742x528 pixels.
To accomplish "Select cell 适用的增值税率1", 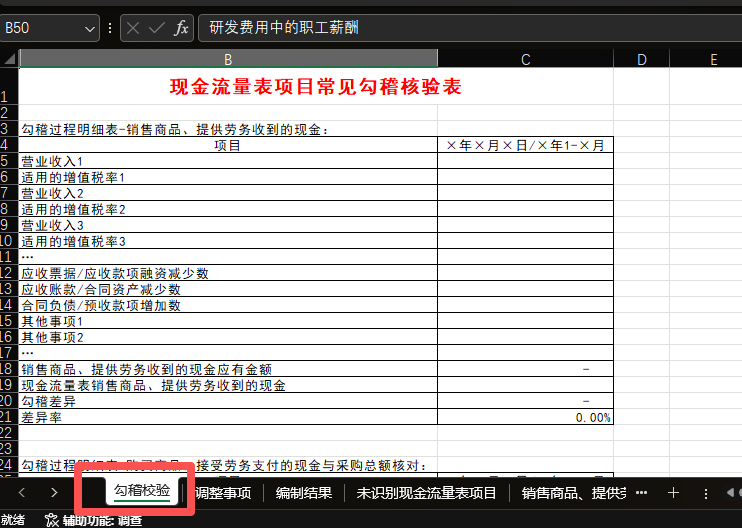I will coord(228,177).
